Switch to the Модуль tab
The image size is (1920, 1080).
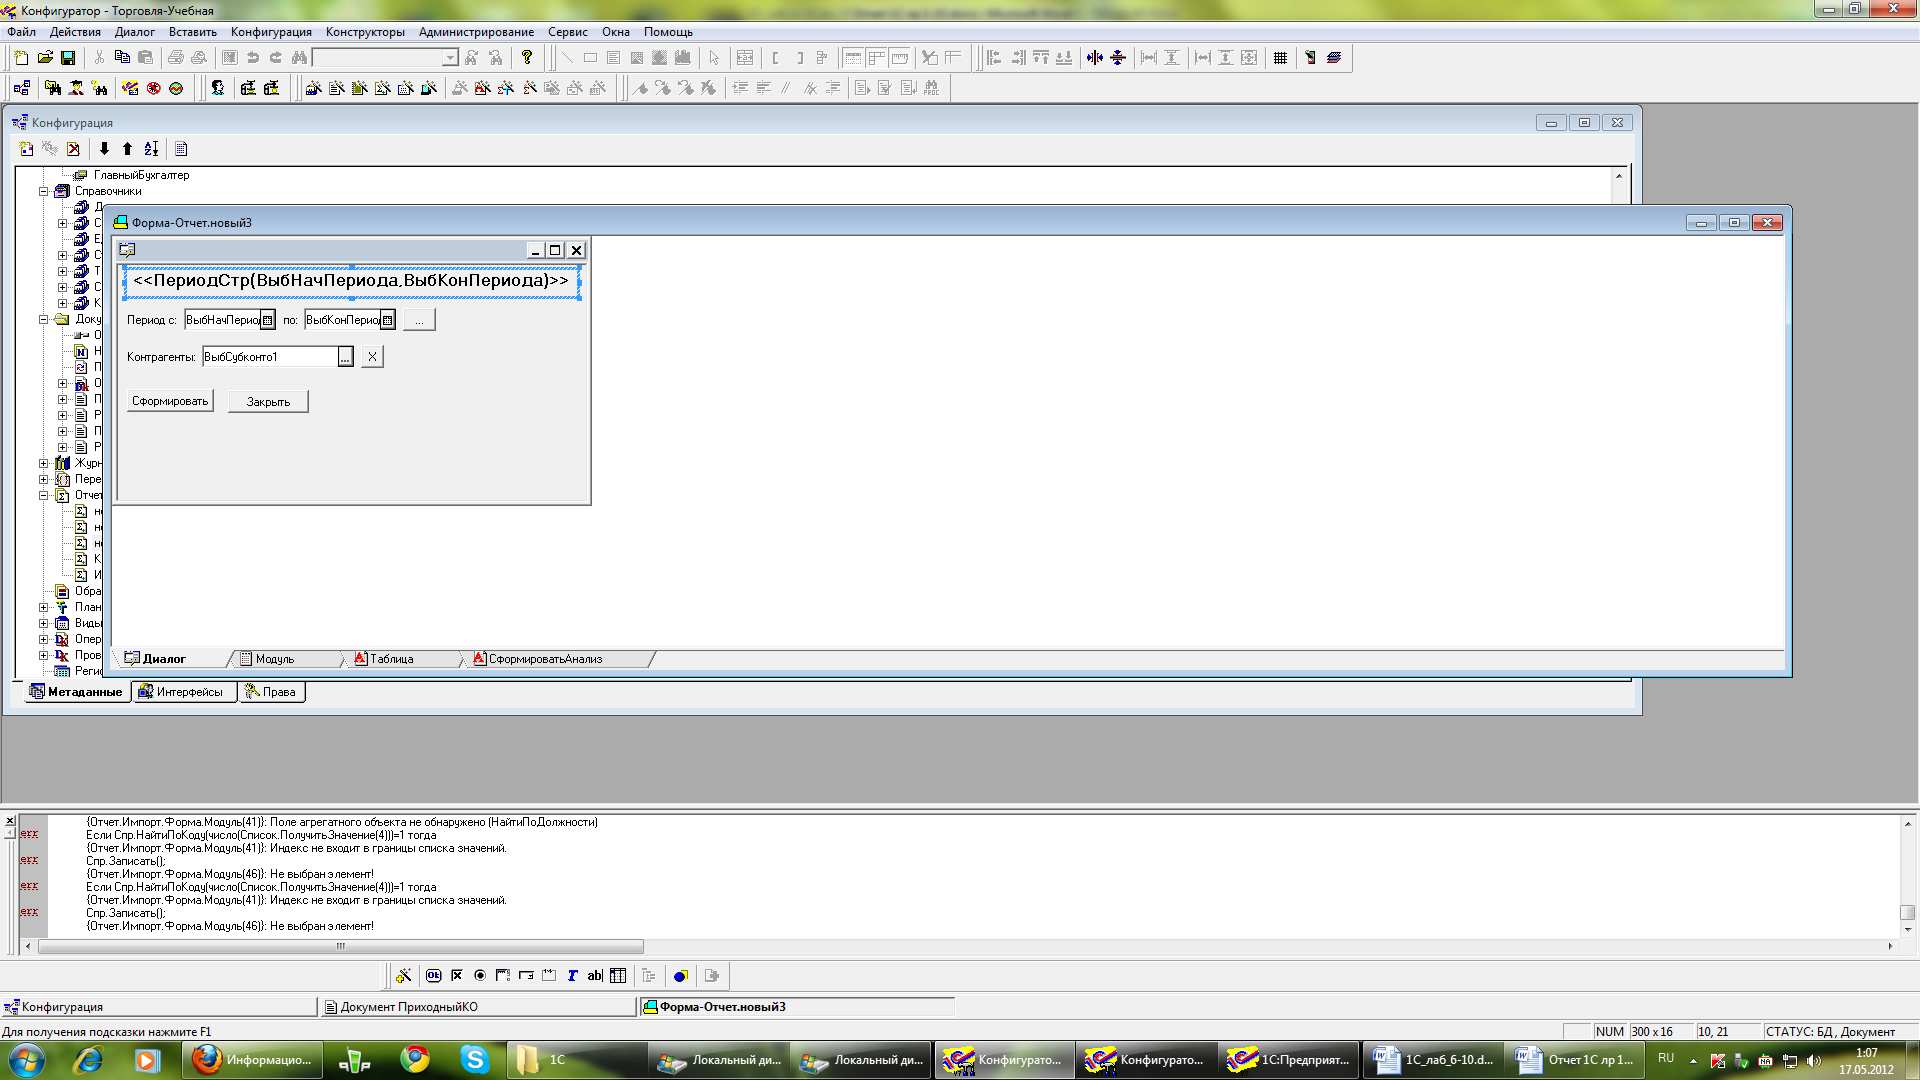coord(274,659)
